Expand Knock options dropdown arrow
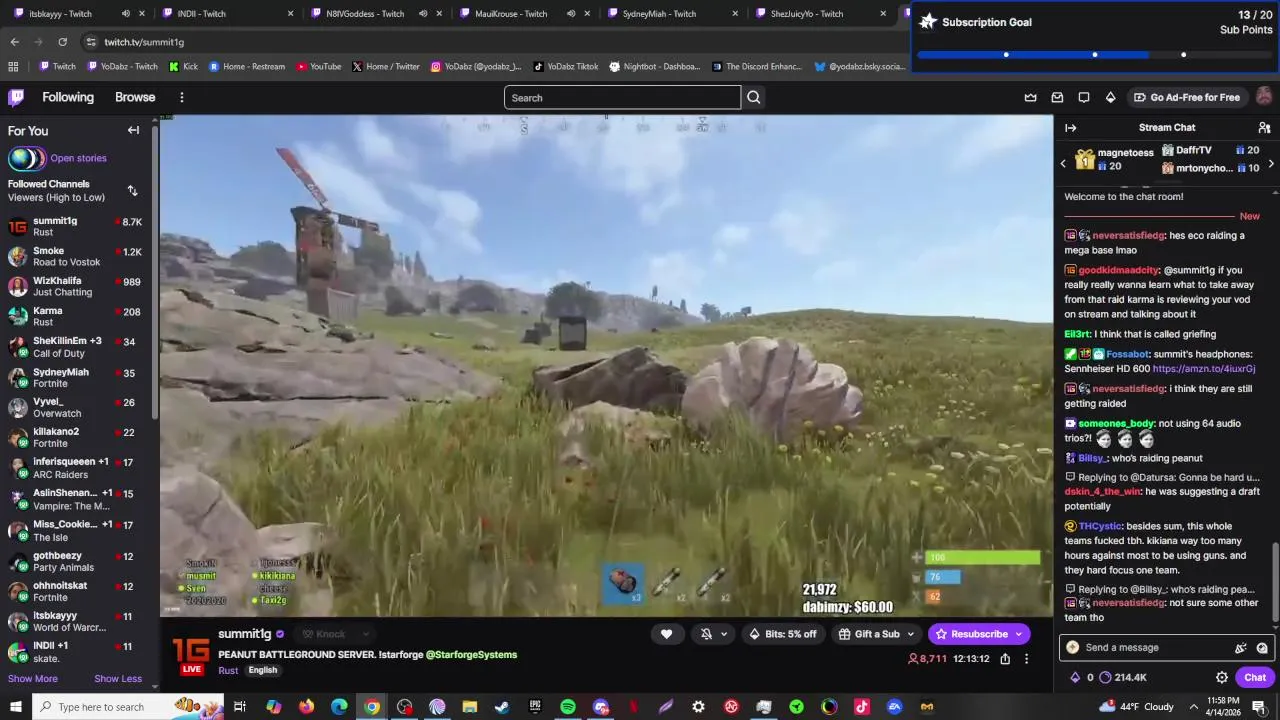This screenshot has width=1280, height=720. (x=366, y=634)
